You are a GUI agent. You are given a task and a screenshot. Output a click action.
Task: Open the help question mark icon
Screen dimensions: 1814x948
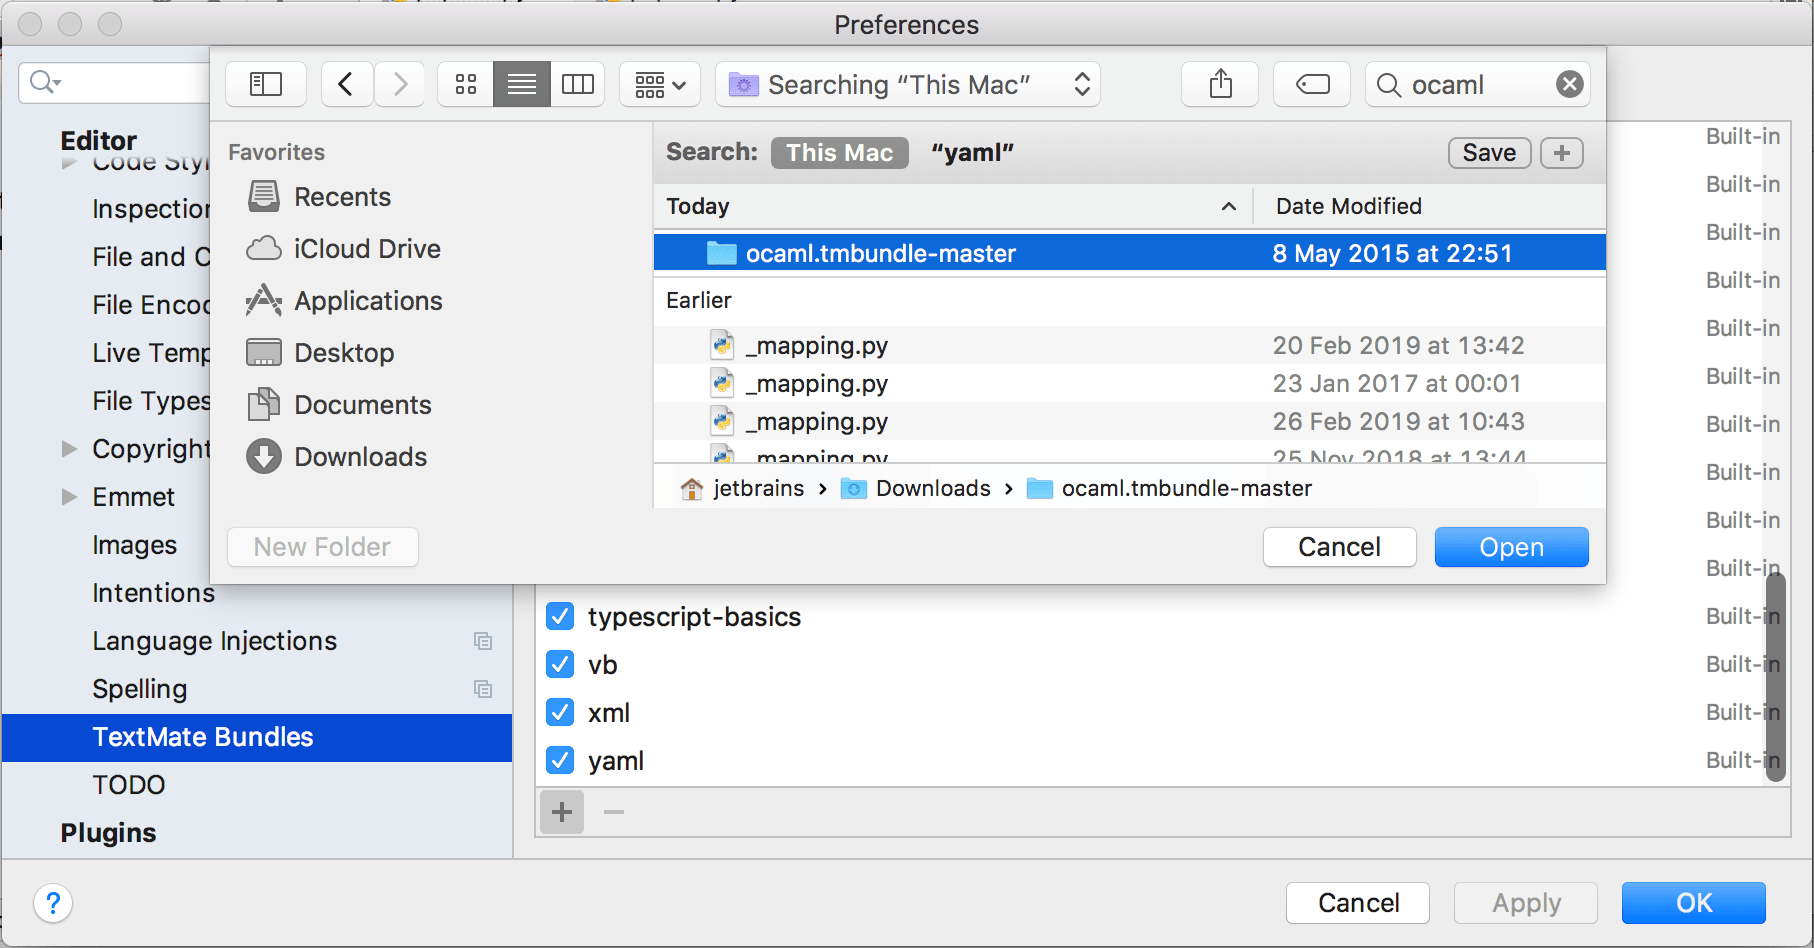point(53,903)
